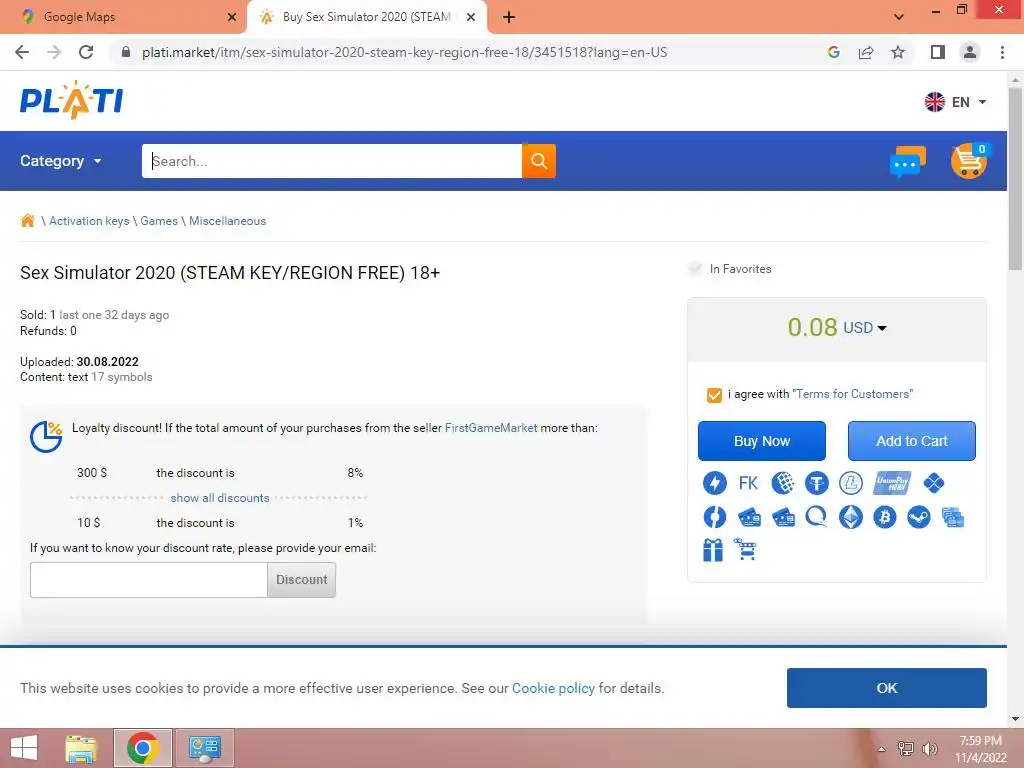Toggle the Terms for Customers agreement checkbox

click(x=714, y=395)
